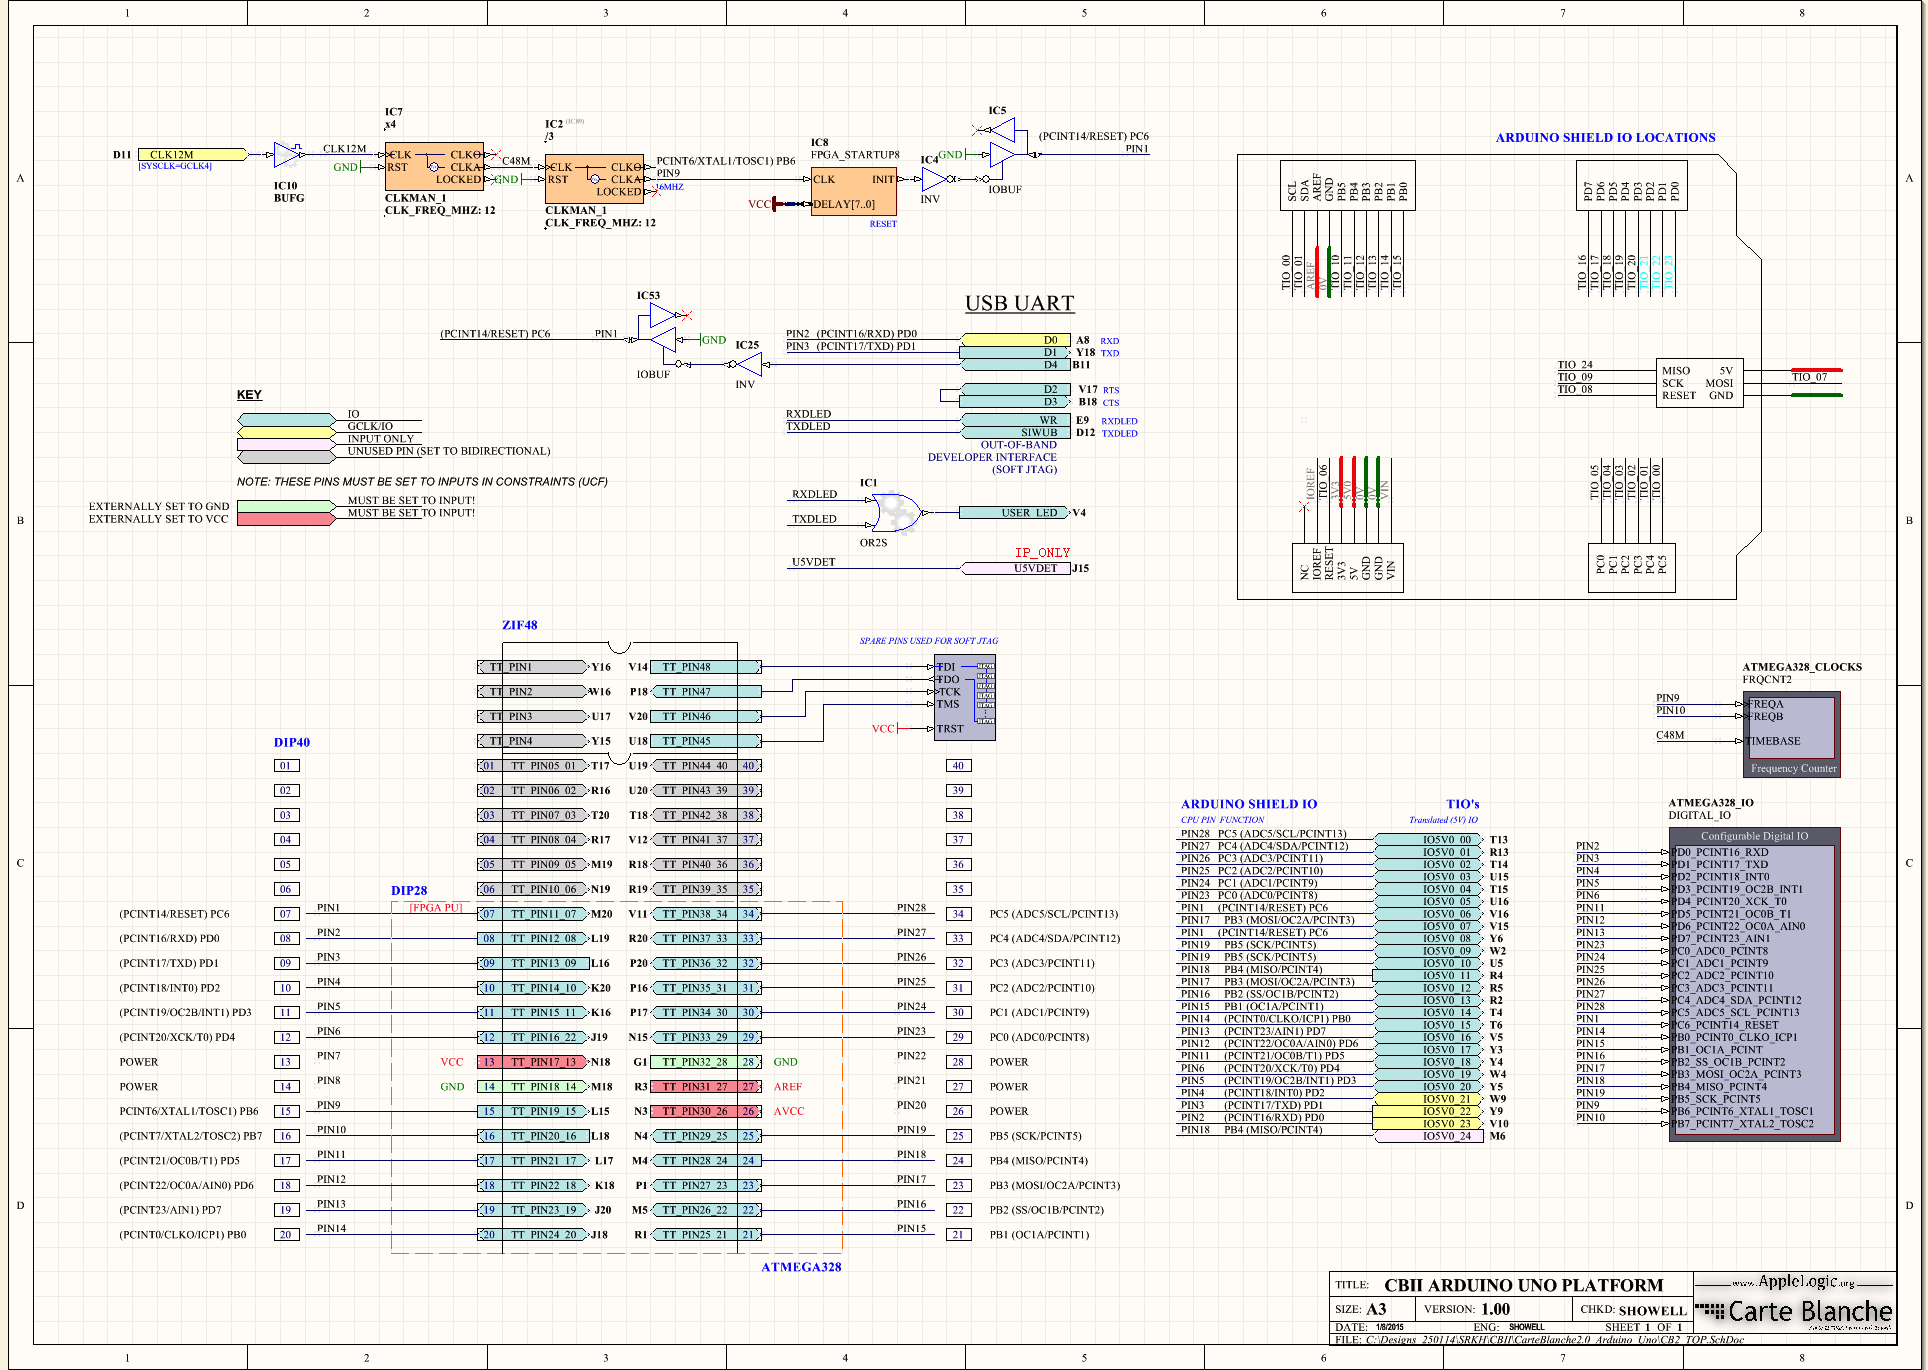Screen dimensions: 1928x1370
Task: Click the yellow IO5V0_21 port
Action: [1430, 1099]
